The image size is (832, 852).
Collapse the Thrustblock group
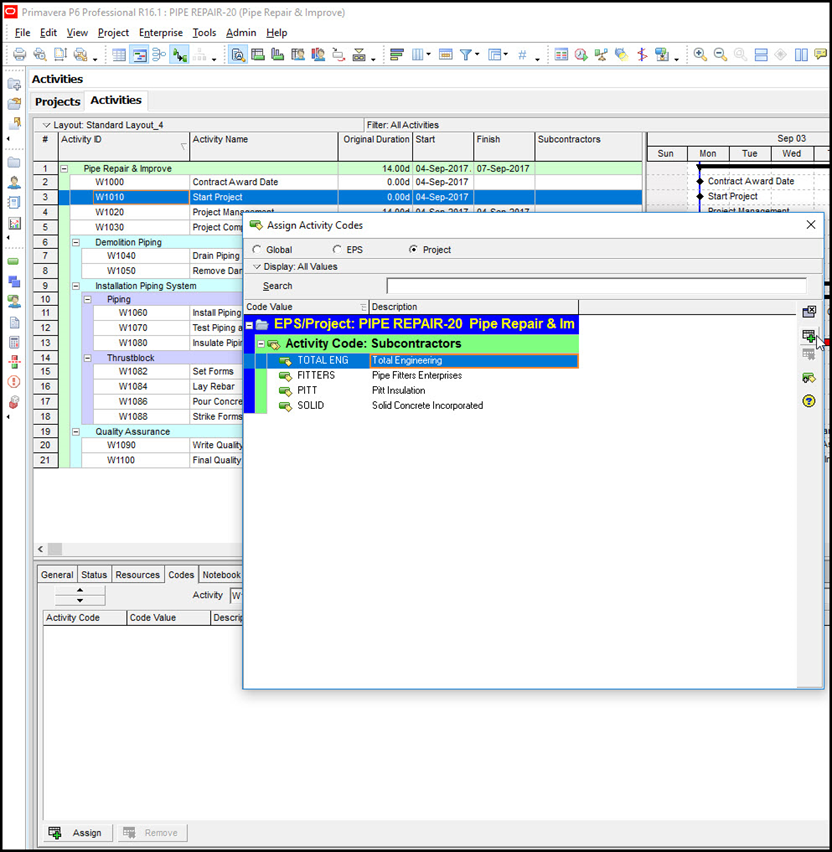point(87,358)
